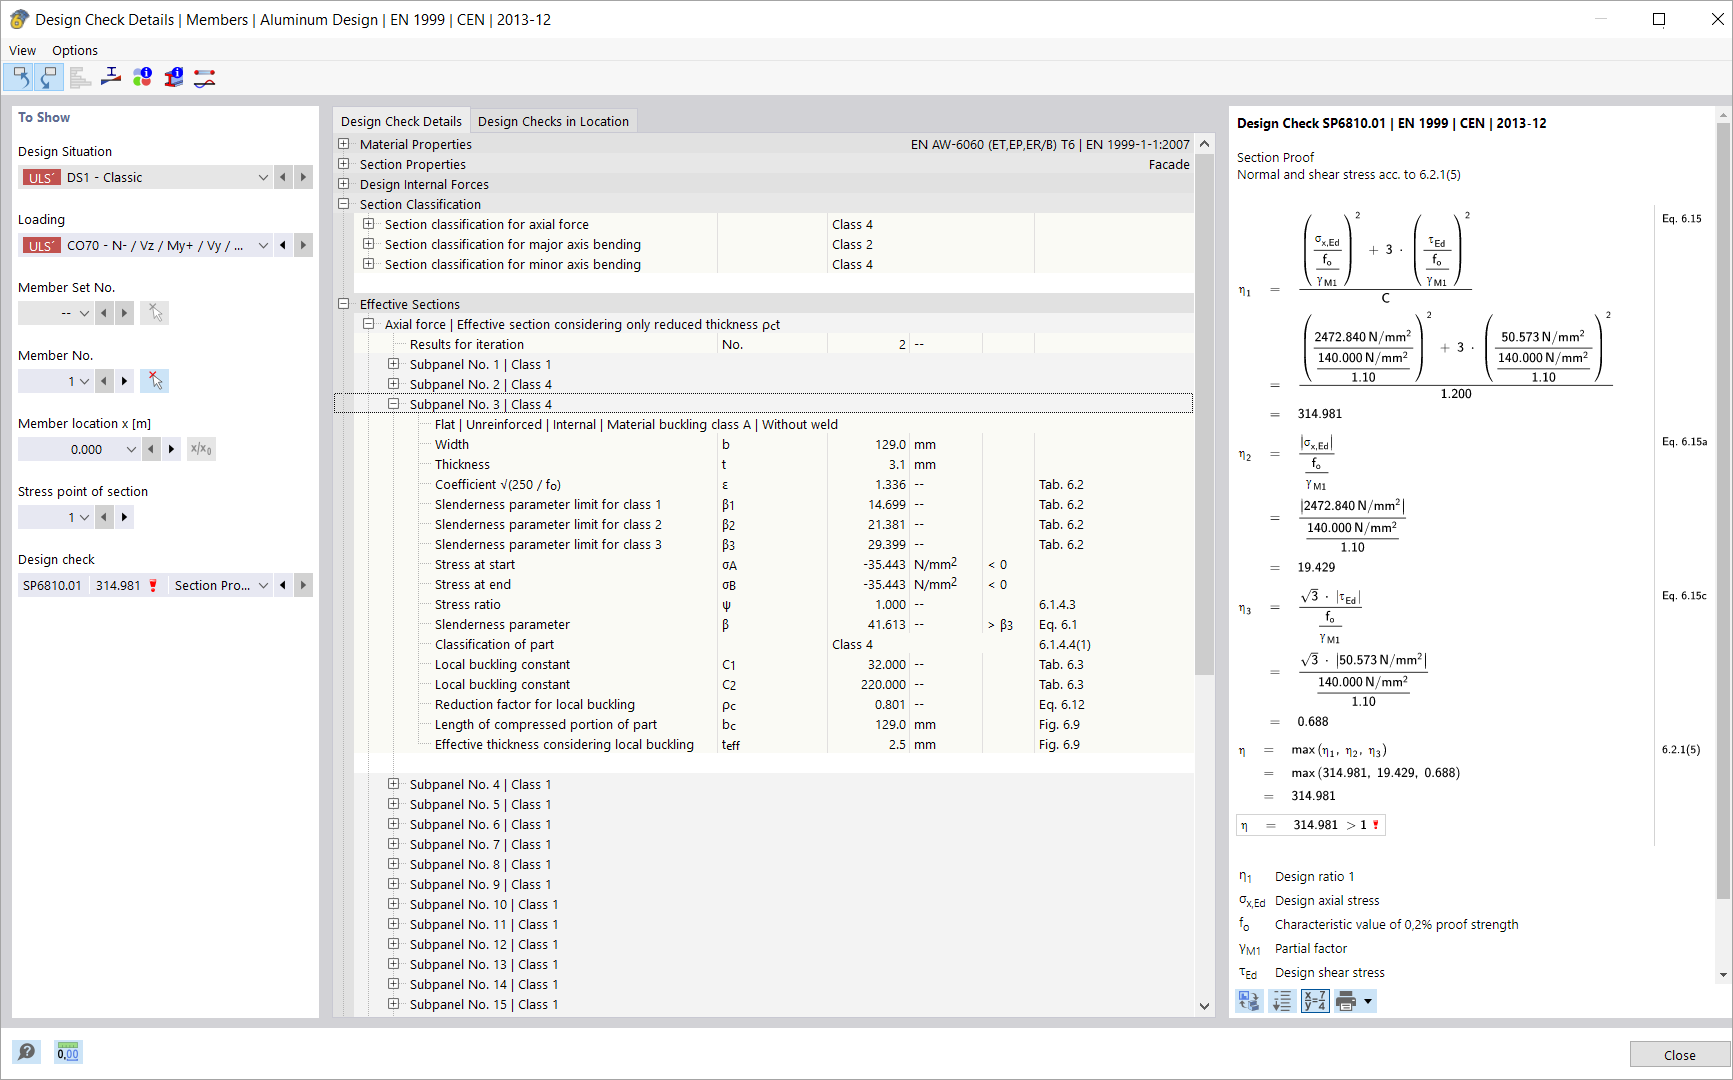Open the Options menu
Screen dimensions: 1733x1080
pos(74,50)
